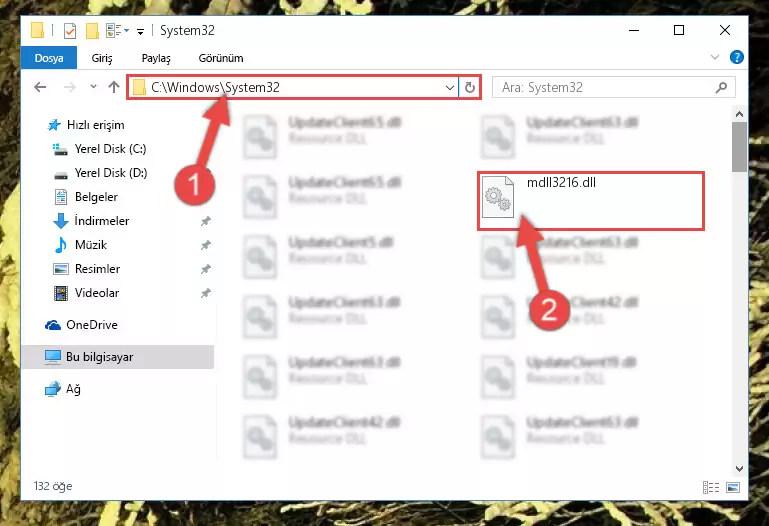
Task: Click the pin icon next to Resimler
Action: pos(205,269)
